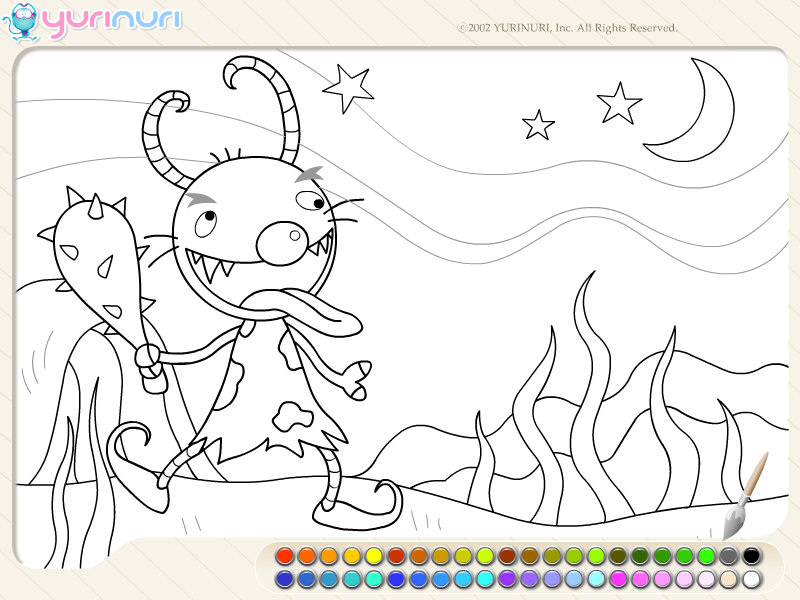Fill the smallest star in the sky
This screenshot has width=800, height=600.
click(538, 126)
